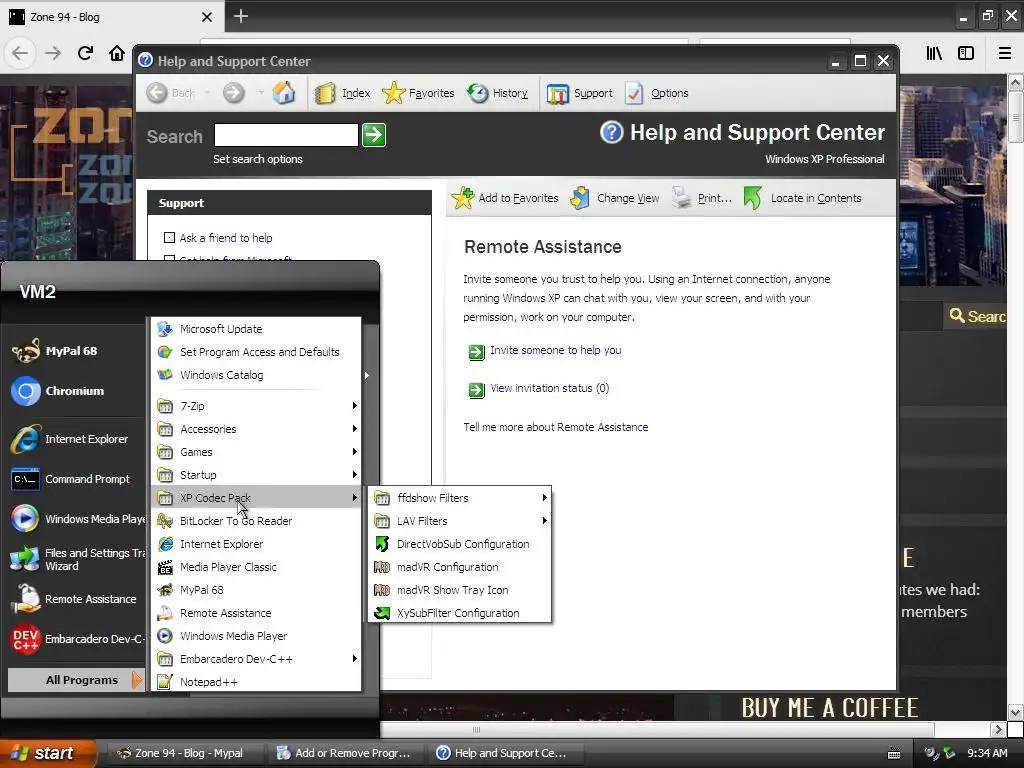The height and width of the screenshot is (768, 1024).
Task: Open Notepad++ from All Programs
Action: 257,682
